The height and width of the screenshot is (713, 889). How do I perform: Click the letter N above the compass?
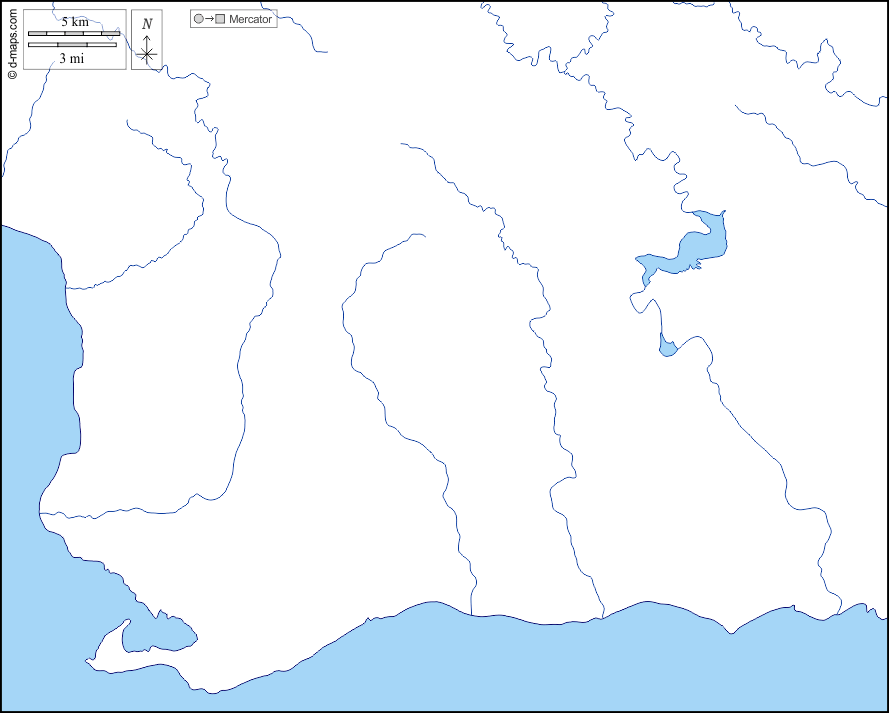coord(147,24)
